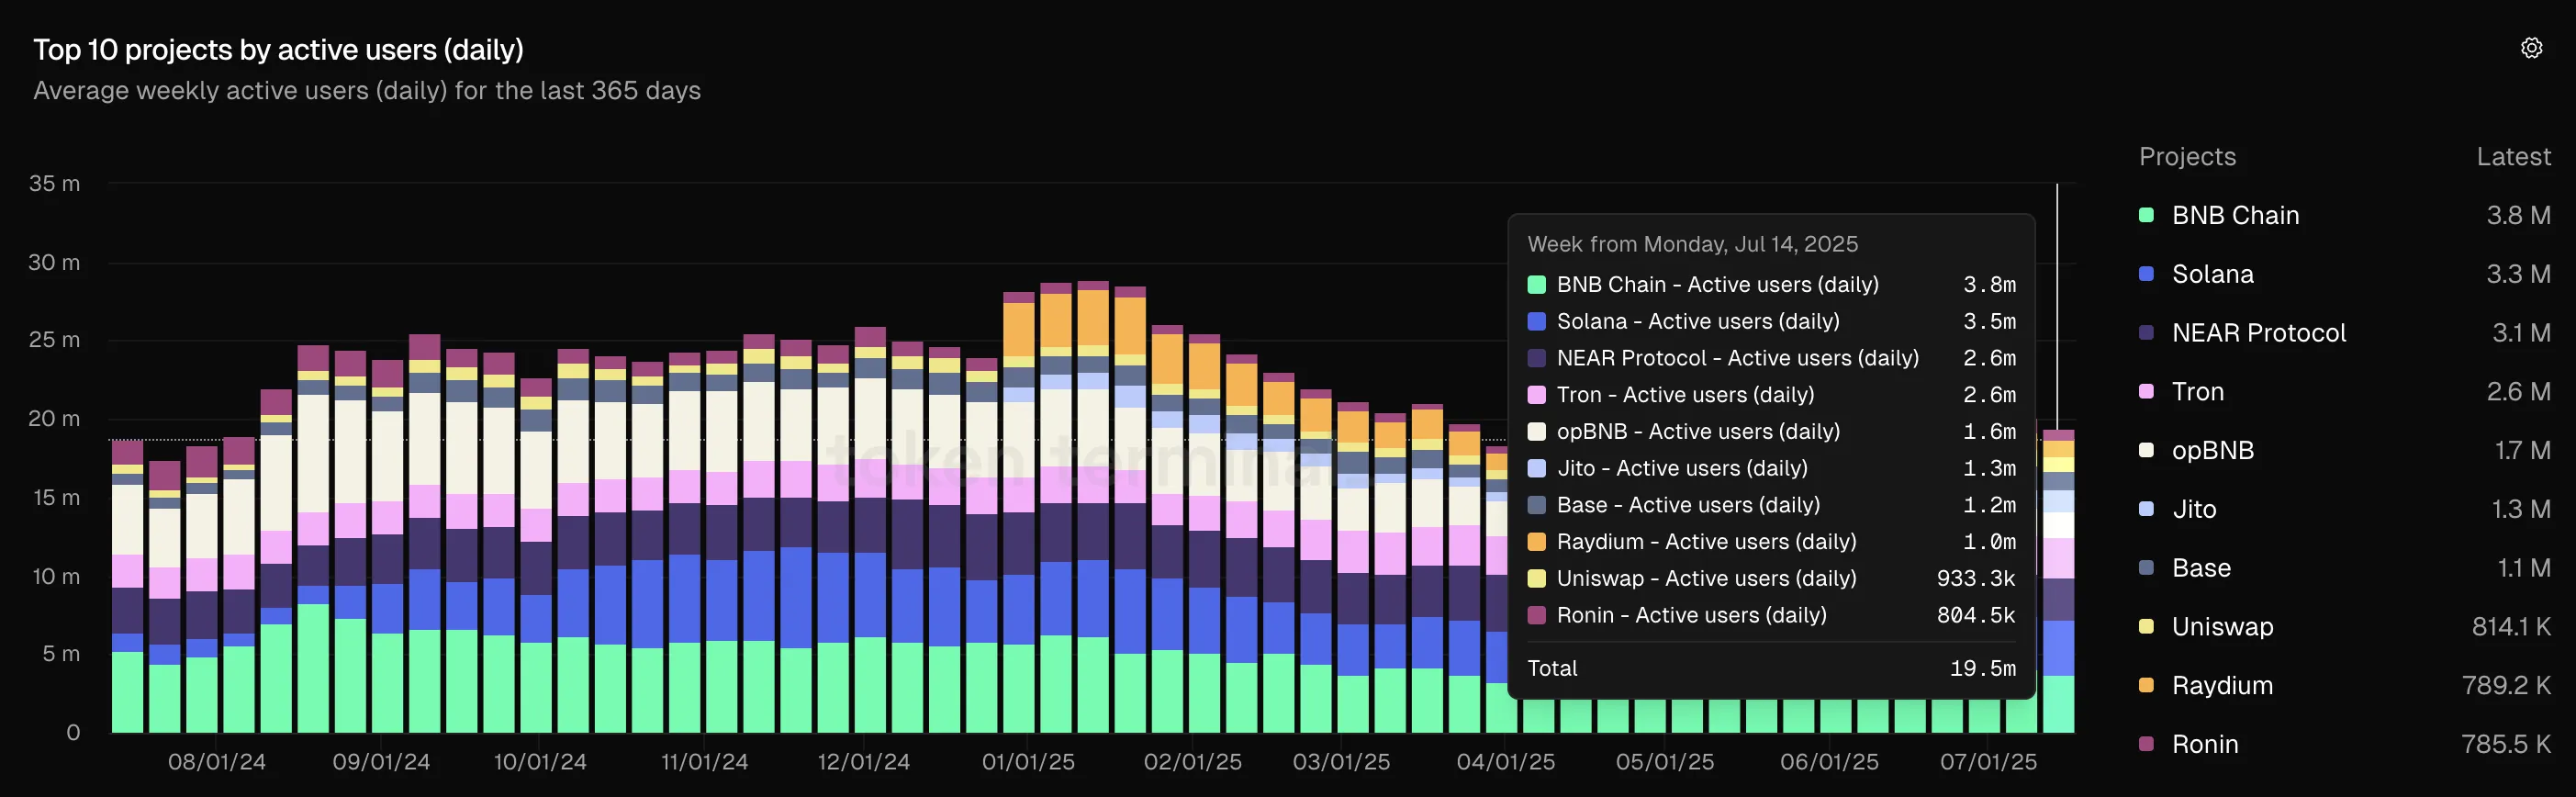2576x797 pixels.
Task: Click the 06/01/25 x-axis date label
Action: 1829,762
